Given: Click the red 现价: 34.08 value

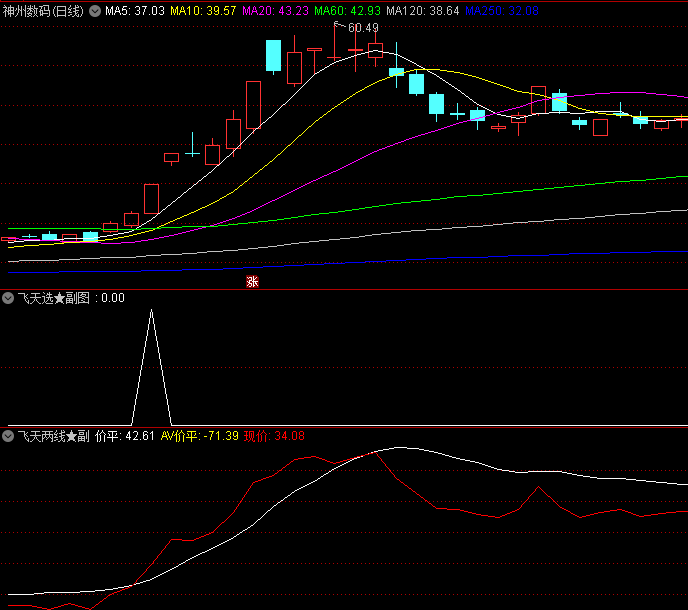Looking at the screenshot, I should pyautogui.click(x=274, y=436).
